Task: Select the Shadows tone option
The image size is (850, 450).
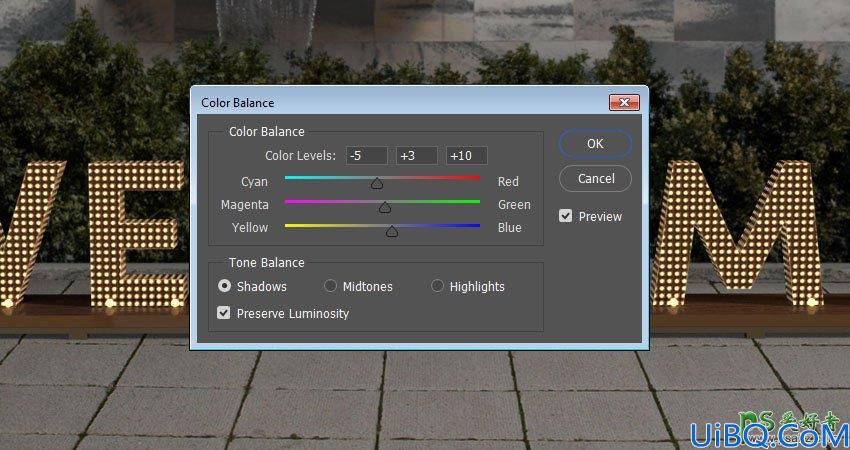Action: pyautogui.click(x=224, y=286)
